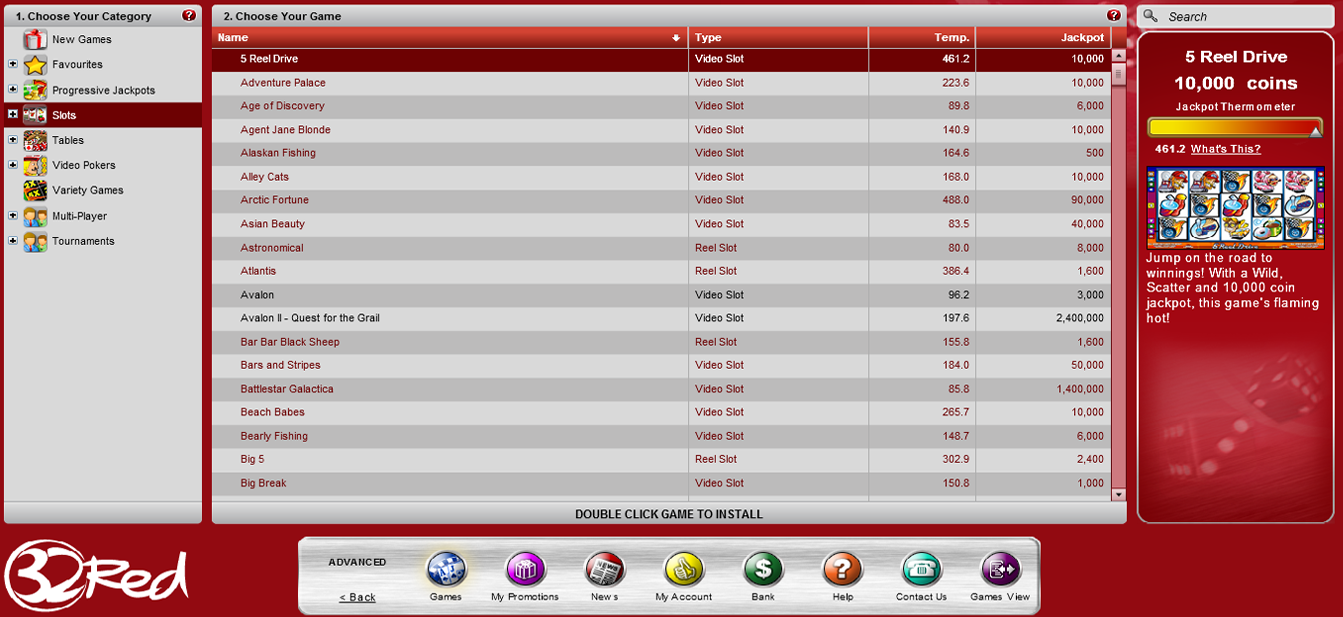Select Adventure Palace in game list
This screenshot has height=617, width=1343.
pyautogui.click(x=661, y=83)
